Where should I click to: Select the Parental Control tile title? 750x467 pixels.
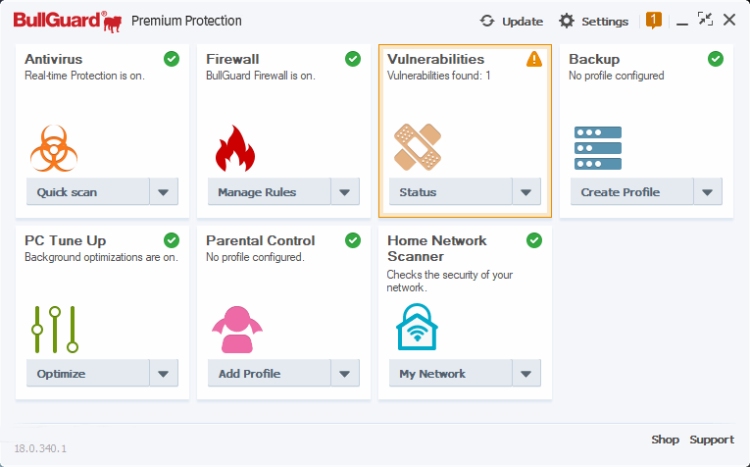pos(260,240)
